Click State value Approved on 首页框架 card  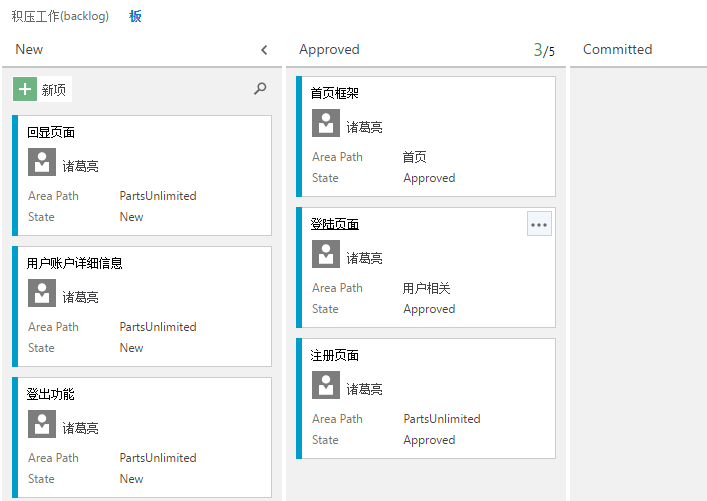[429, 178]
